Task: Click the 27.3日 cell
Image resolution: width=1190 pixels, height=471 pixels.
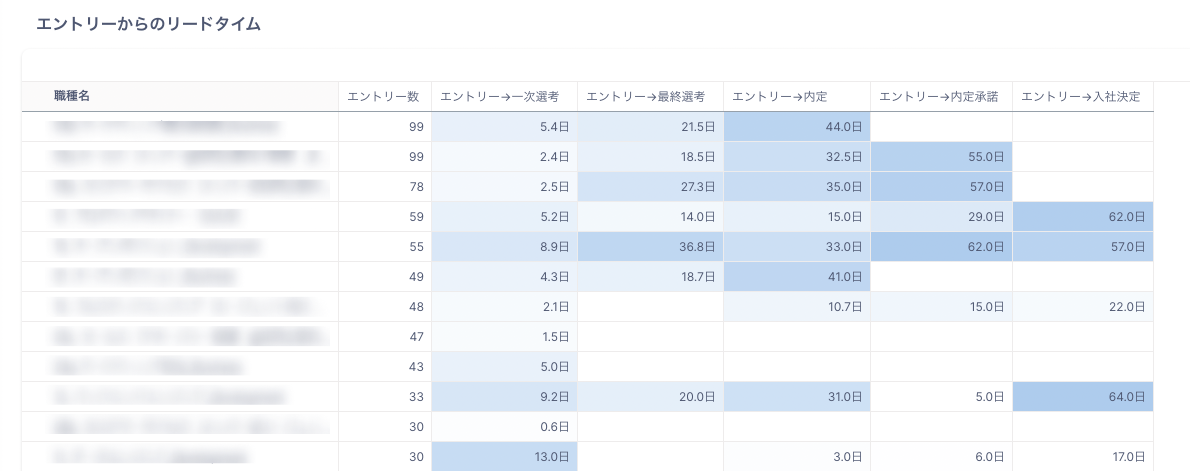Action: coord(650,187)
